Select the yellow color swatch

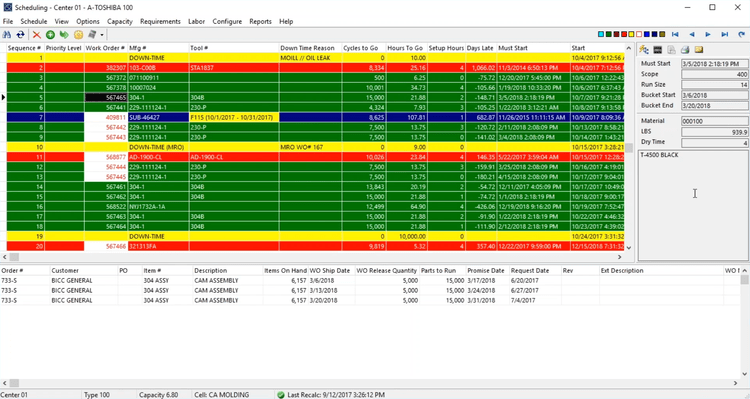pyautogui.click(x=631, y=34)
